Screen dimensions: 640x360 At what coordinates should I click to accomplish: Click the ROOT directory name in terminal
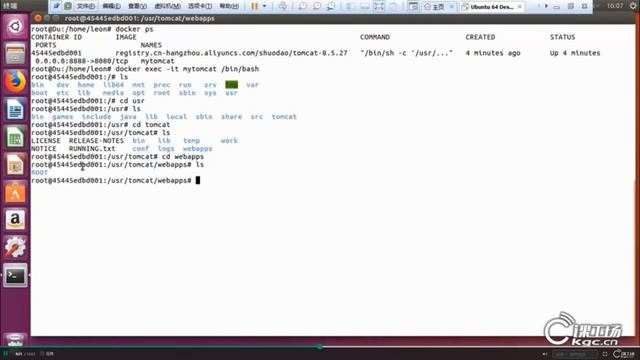(x=40, y=173)
